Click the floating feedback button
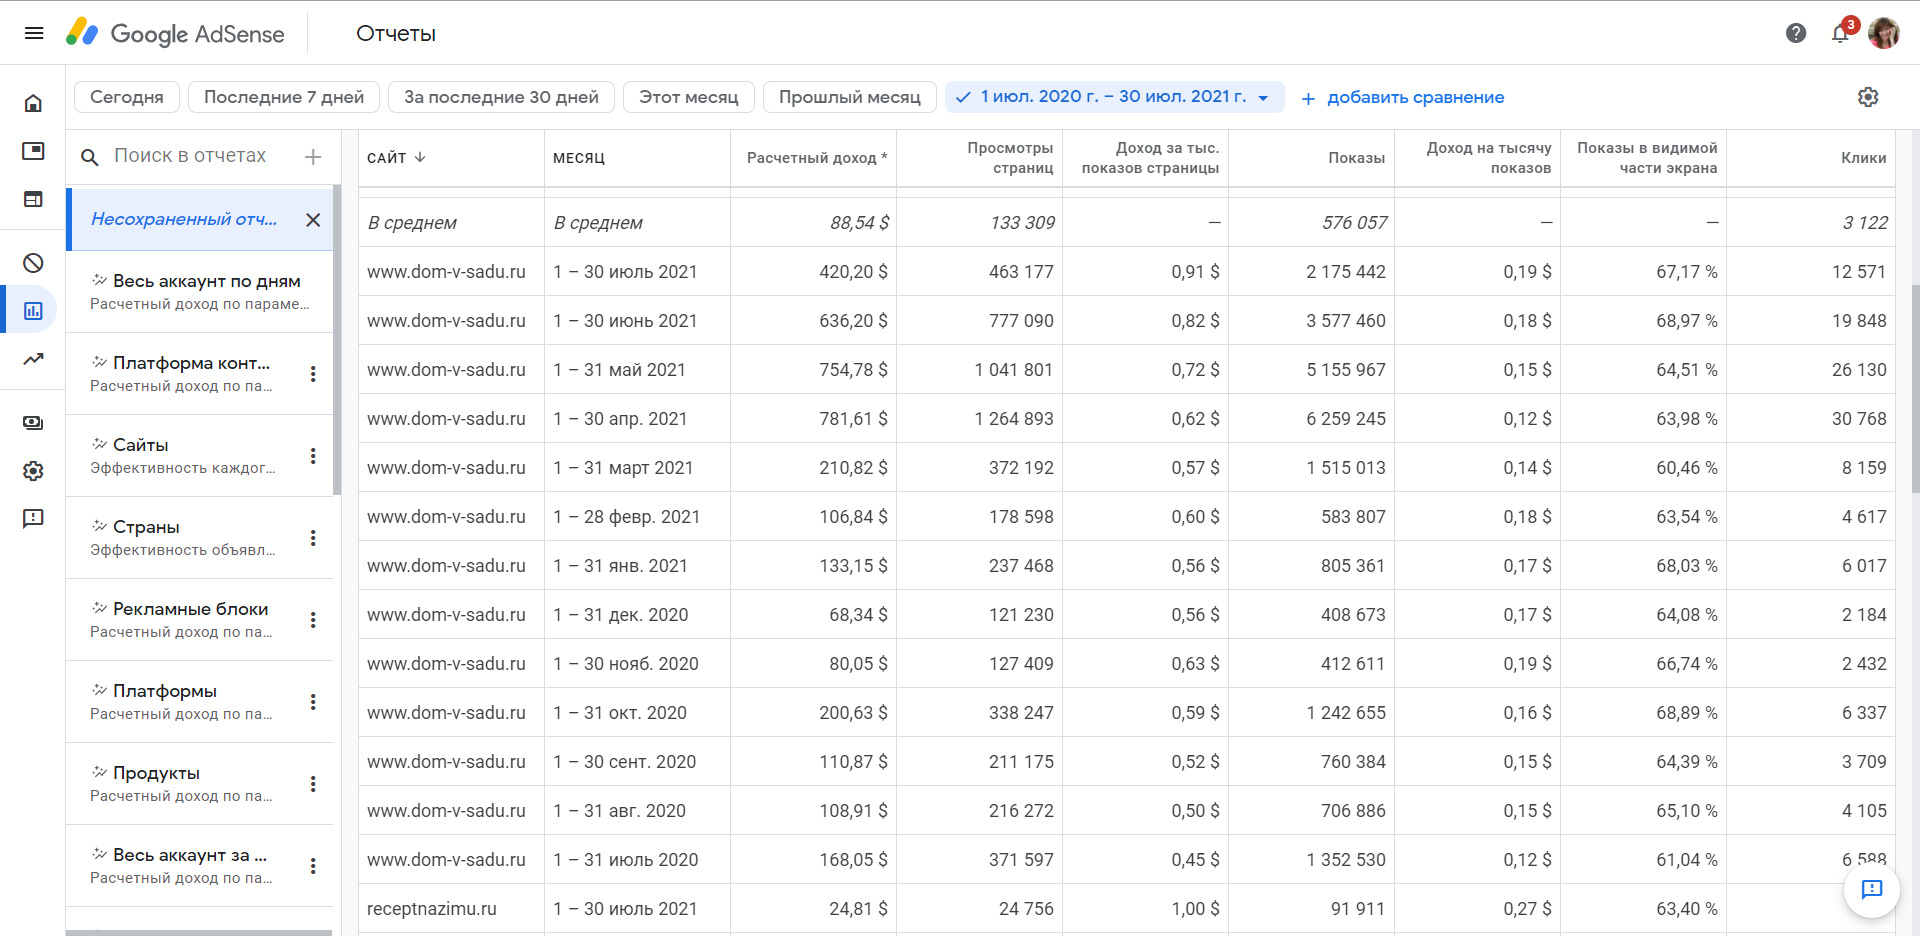 point(1872,889)
